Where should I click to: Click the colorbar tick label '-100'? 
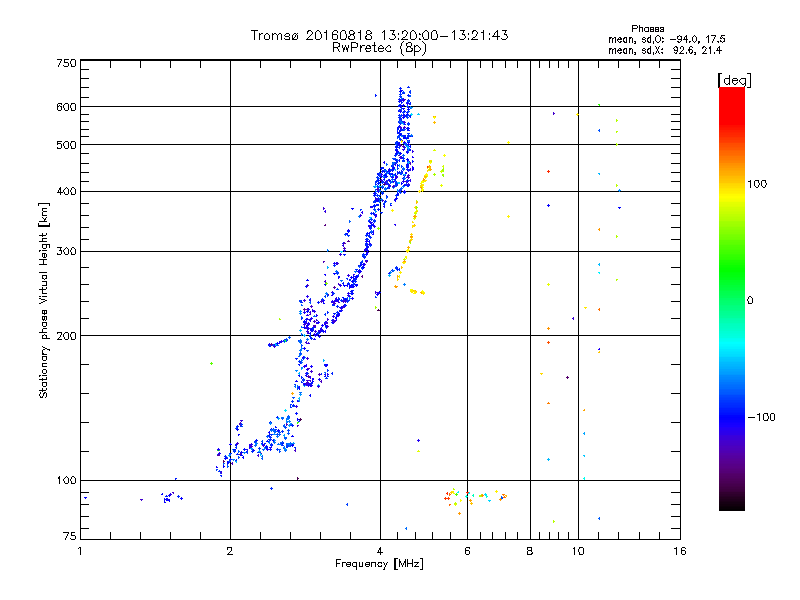tap(761, 417)
